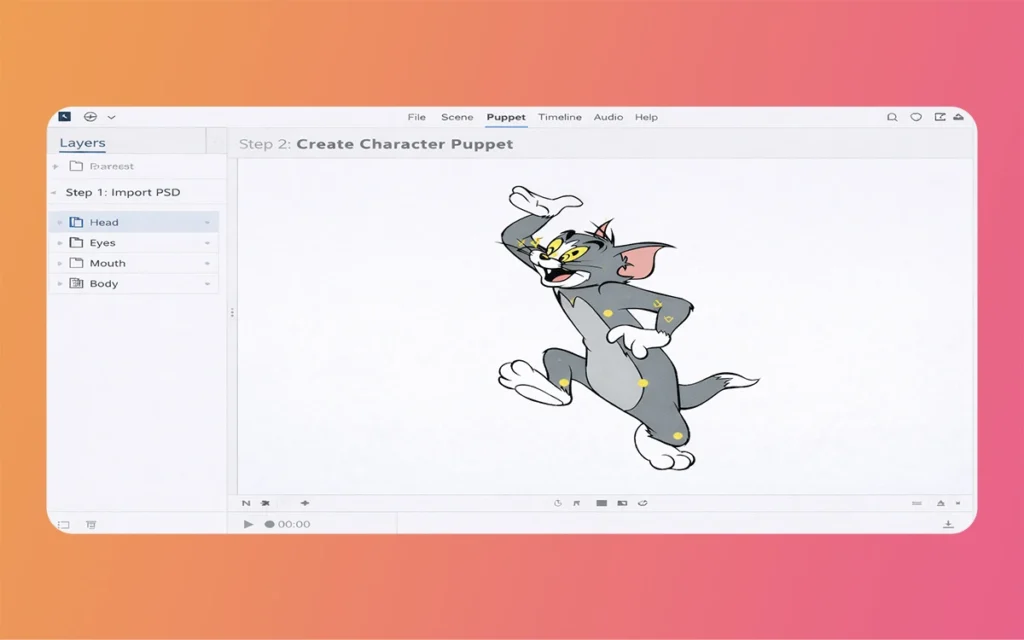Click the link chain icon on bottom toolbar
This screenshot has width=1024, height=640.
[645, 503]
